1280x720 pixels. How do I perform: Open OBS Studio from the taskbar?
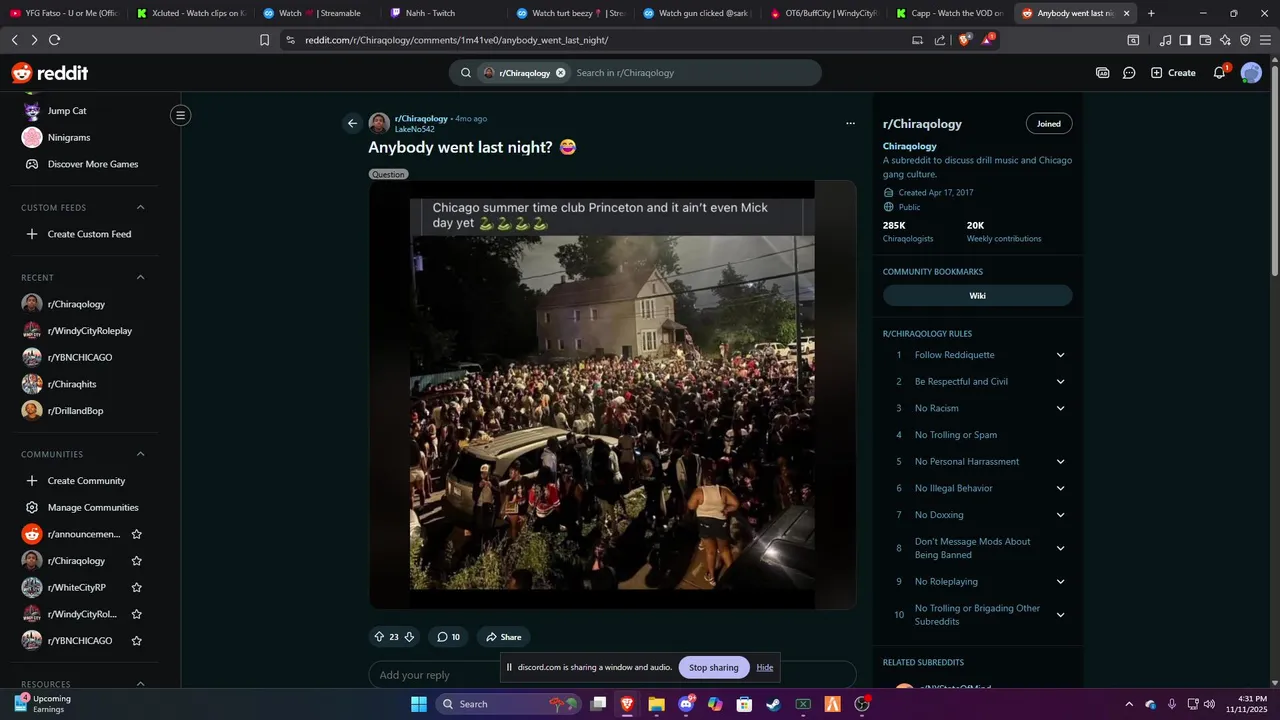[863, 704]
